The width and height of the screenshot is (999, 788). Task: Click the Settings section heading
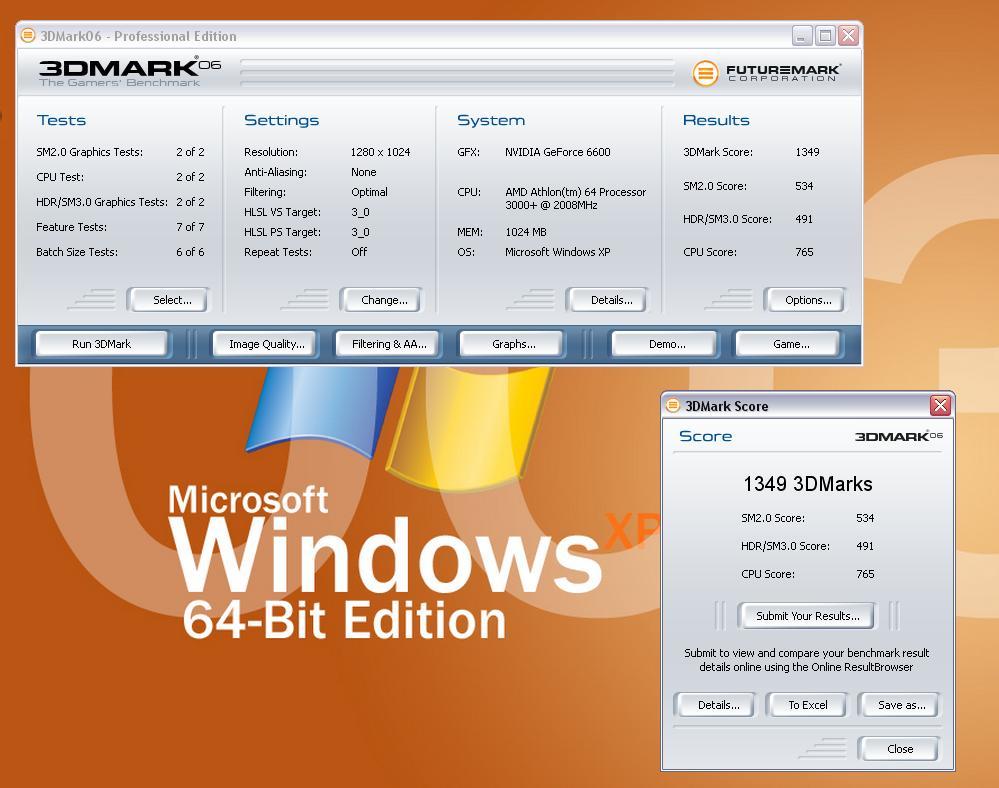281,120
